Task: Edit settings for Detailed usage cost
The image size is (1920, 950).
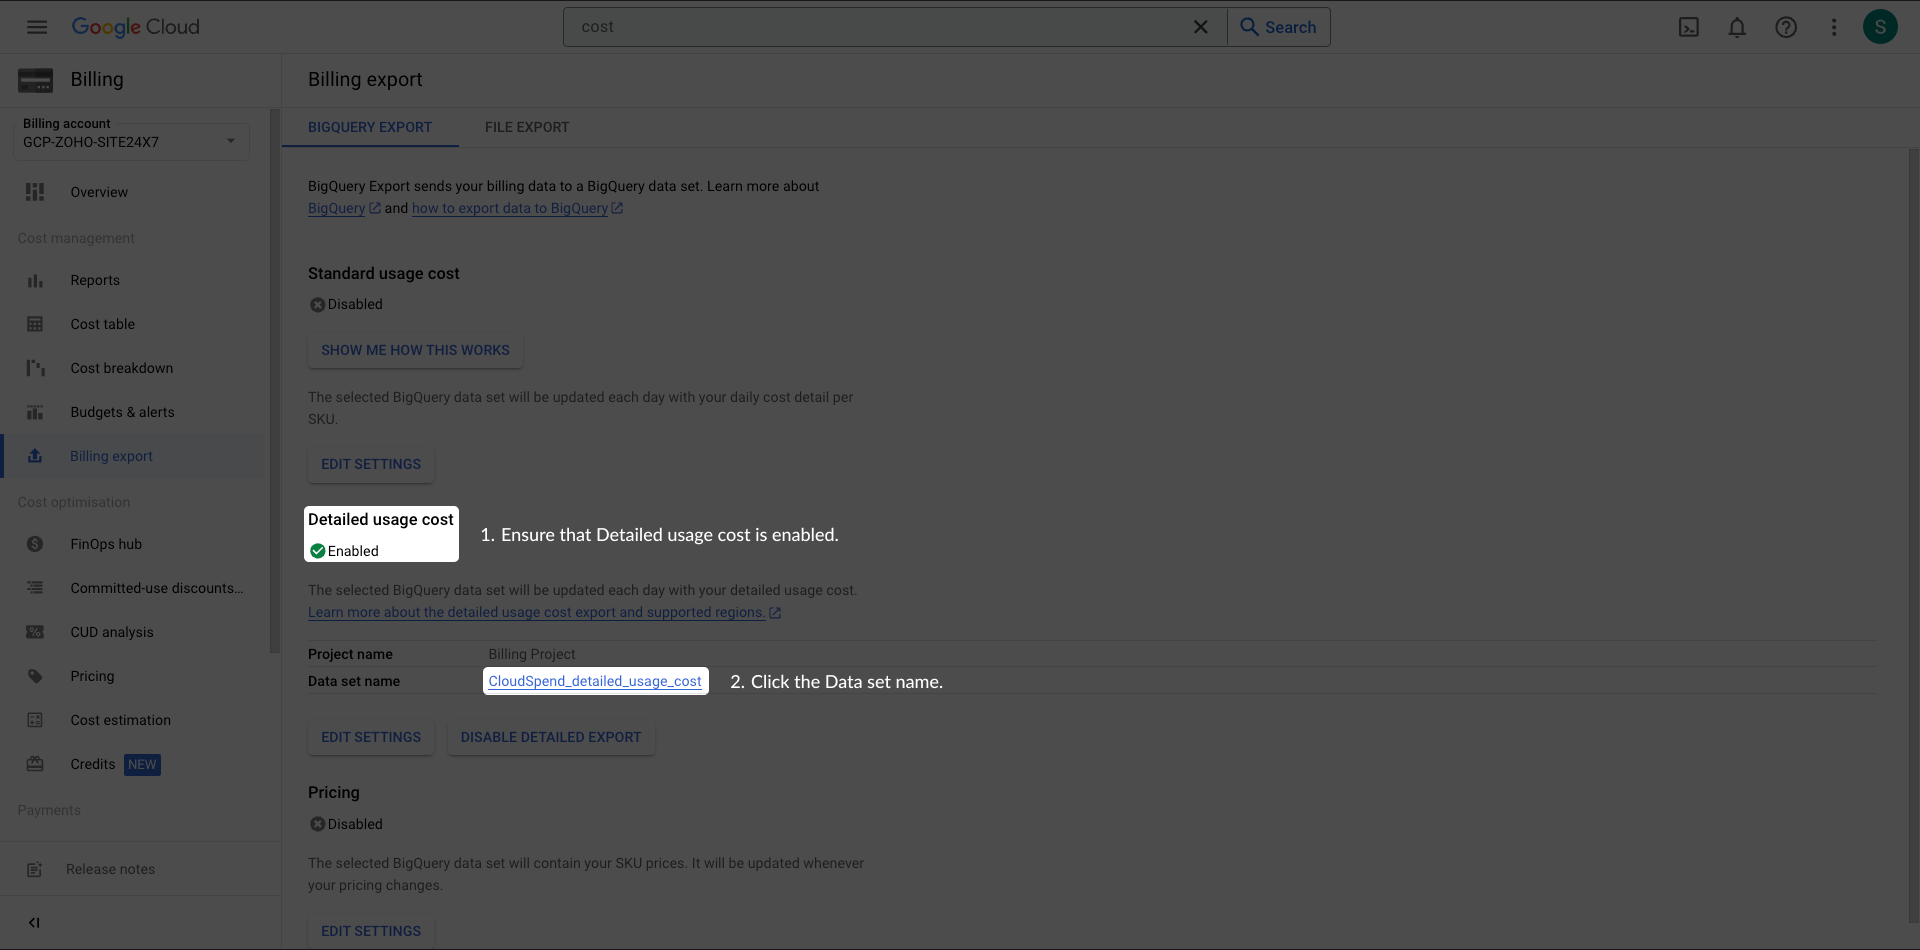Action: [x=371, y=737]
